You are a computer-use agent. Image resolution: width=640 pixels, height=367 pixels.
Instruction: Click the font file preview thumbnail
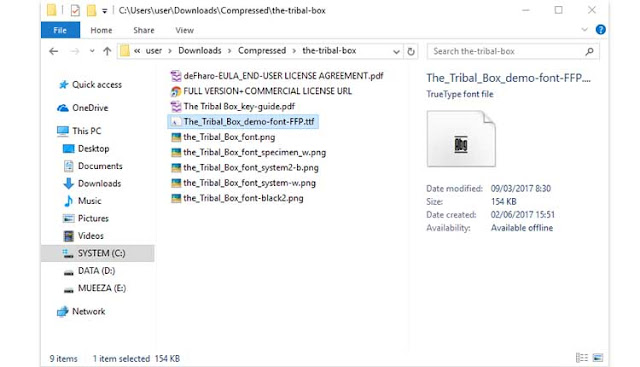(461, 139)
